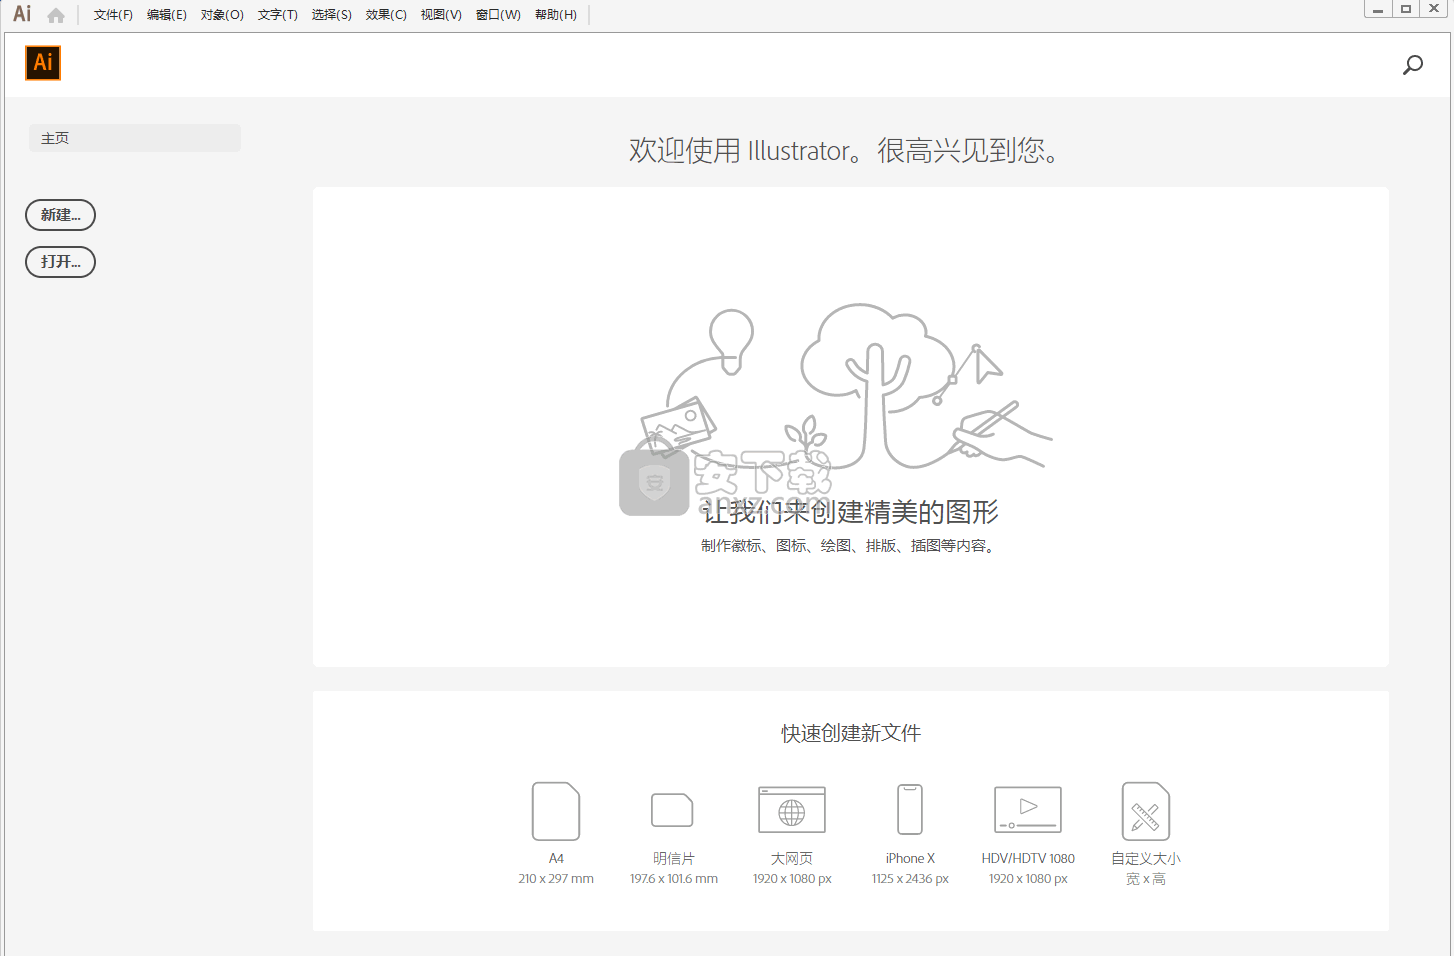Image resolution: width=1454 pixels, height=956 pixels.
Task: Pick the iPhone X preset icon
Action: point(910,810)
